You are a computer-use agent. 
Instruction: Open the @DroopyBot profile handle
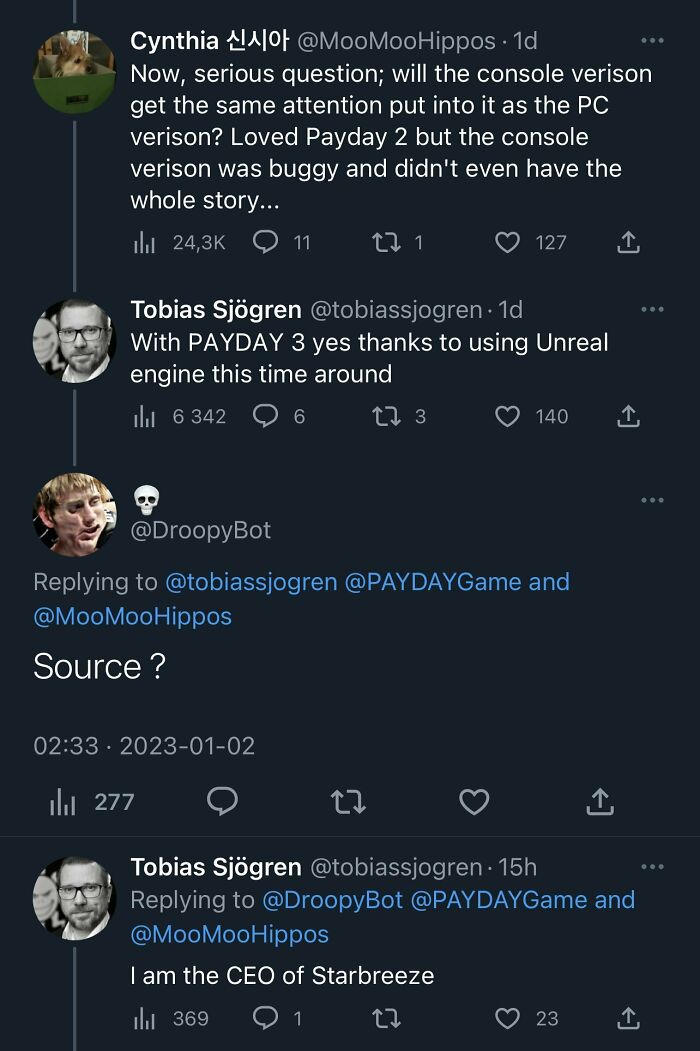click(x=201, y=530)
